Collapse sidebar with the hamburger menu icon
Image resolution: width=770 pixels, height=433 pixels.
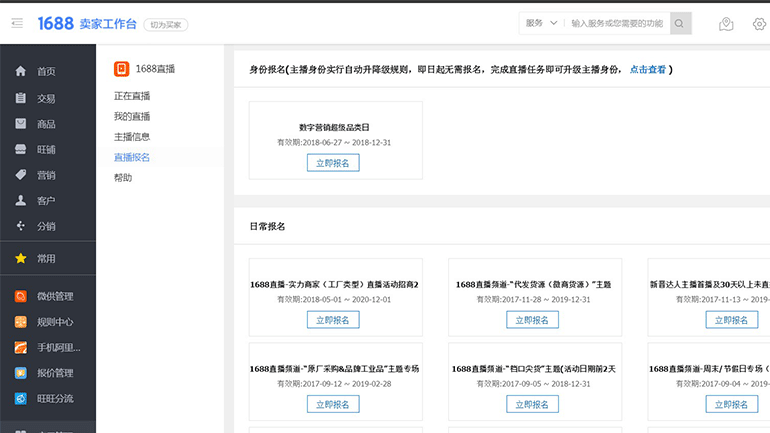[x=17, y=23]
